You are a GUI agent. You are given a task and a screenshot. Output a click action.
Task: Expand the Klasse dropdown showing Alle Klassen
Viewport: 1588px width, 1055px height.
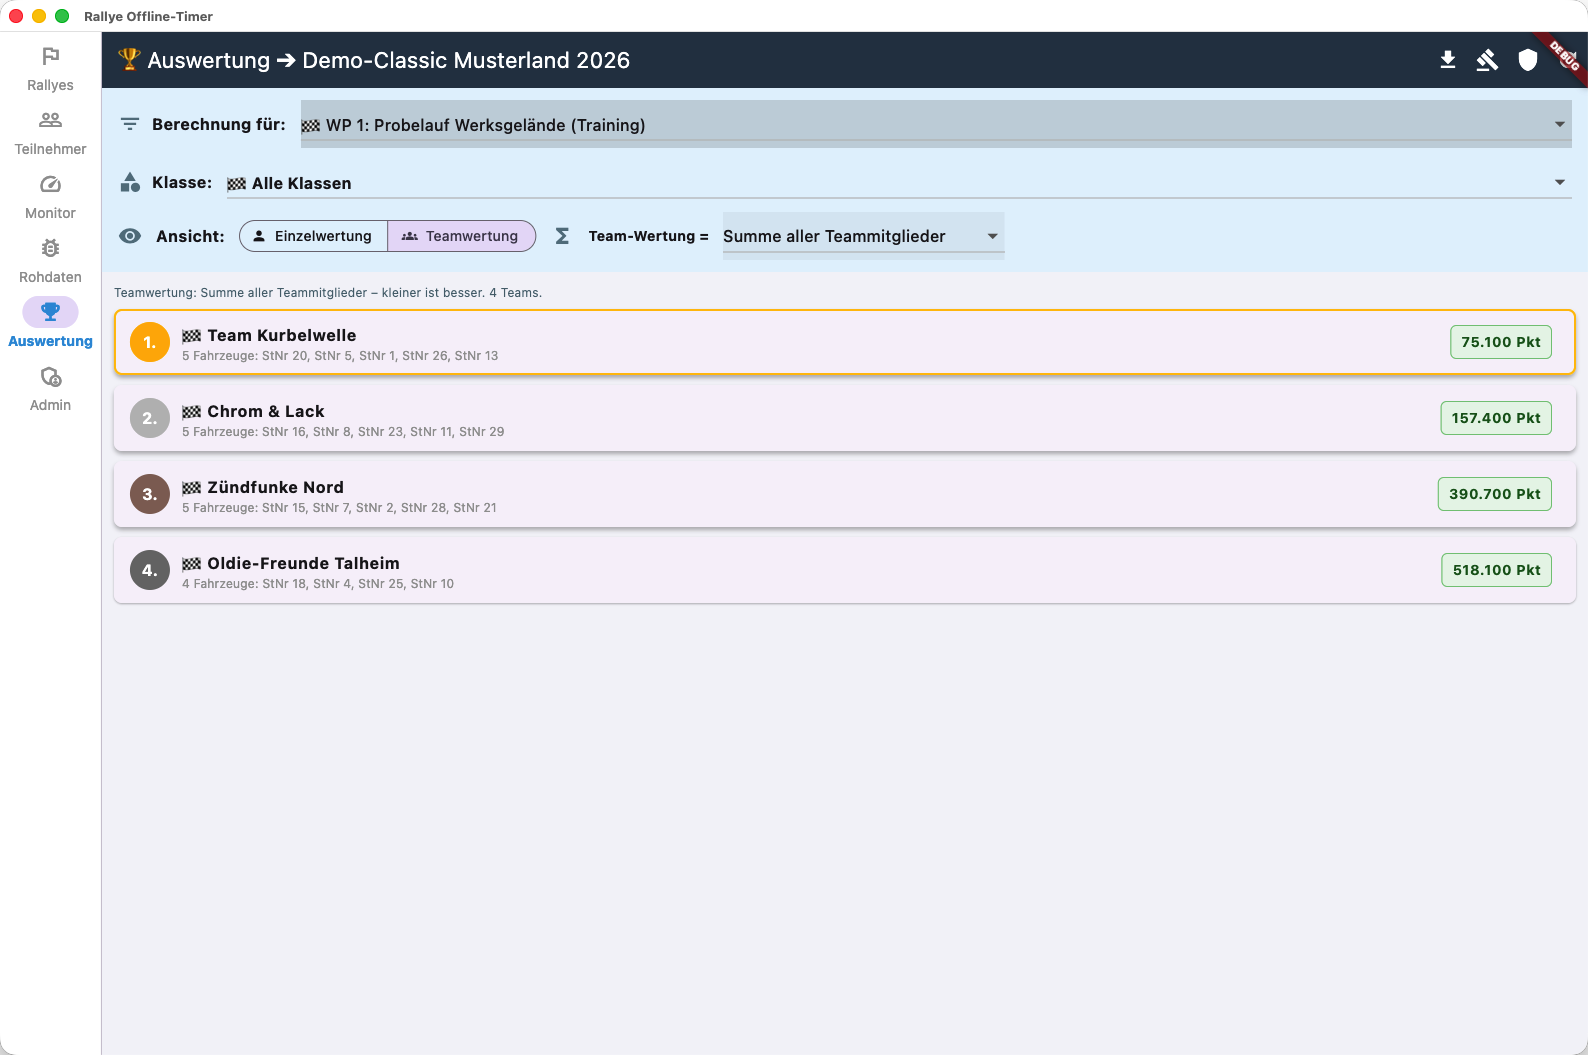[x=899, y=183]
